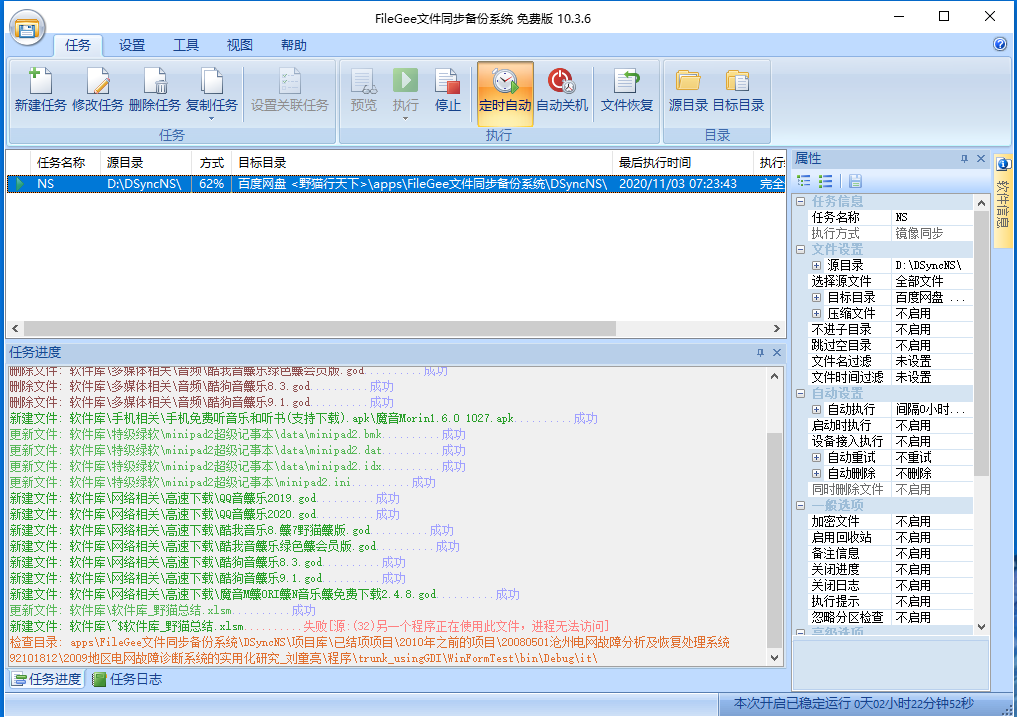Open the help question mark icon
Image resolution: width=1017 pixels, height=717 pixels.
click(x=999, y=44)
